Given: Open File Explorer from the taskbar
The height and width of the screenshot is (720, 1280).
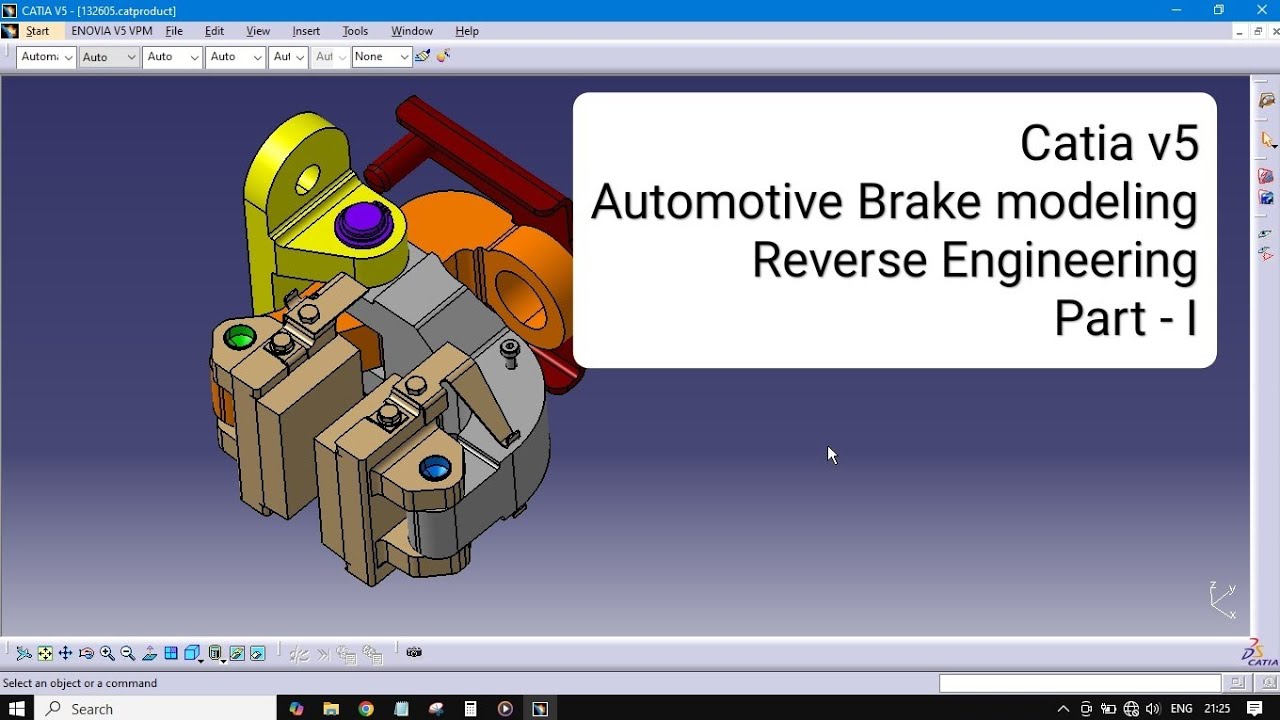Looking at the screenshot, I should [331, 708].
